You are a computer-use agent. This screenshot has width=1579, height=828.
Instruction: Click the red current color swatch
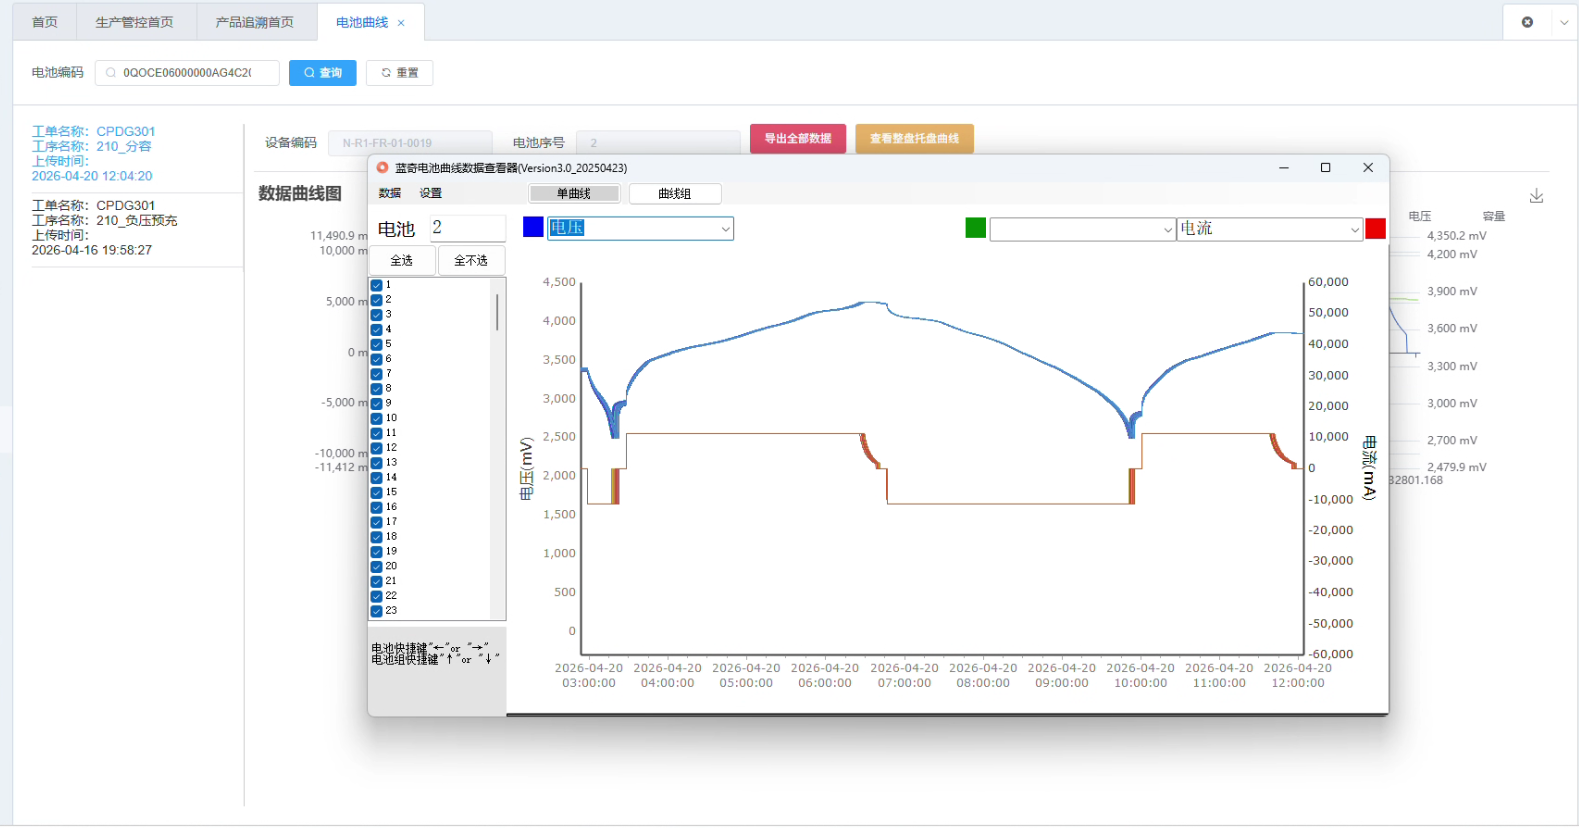tap(1376, 229)
